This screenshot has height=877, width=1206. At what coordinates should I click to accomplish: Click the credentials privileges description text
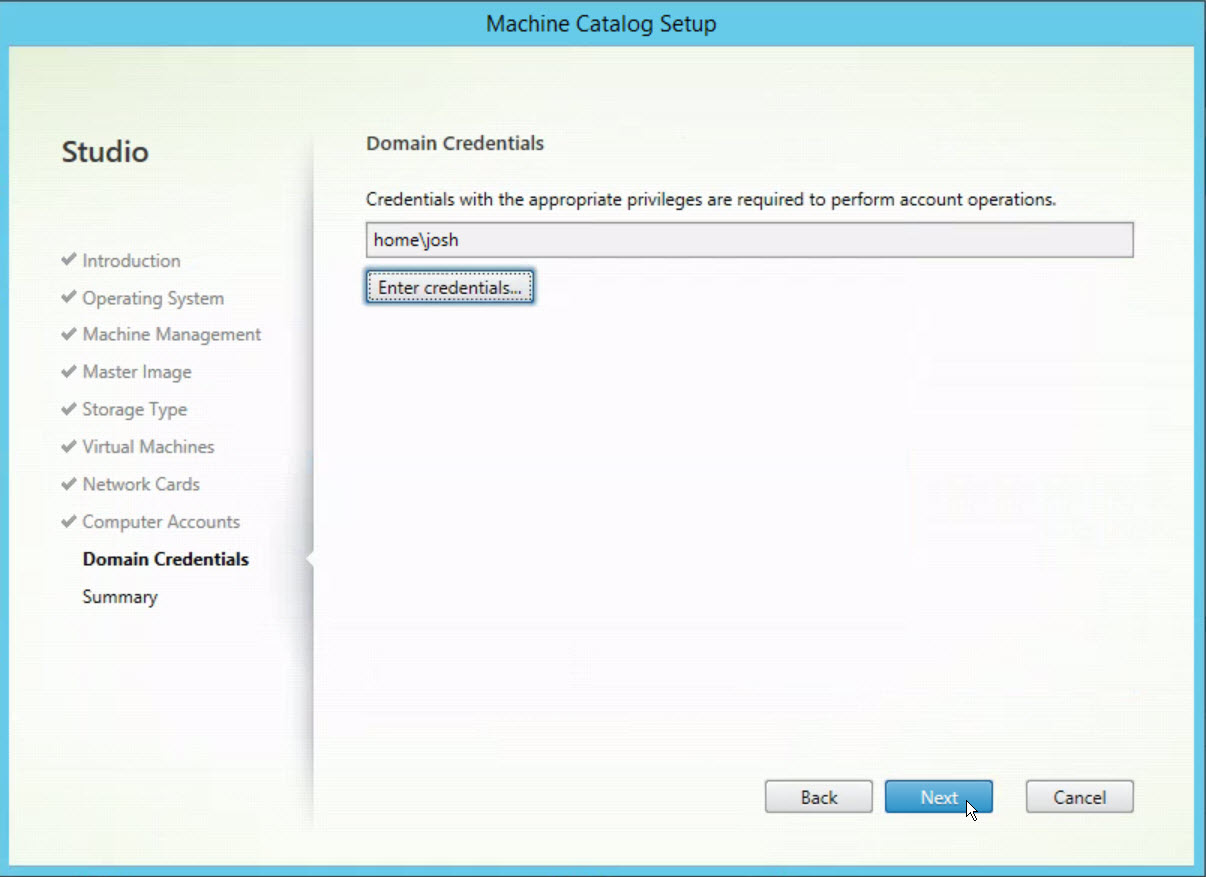click(711, 199)
